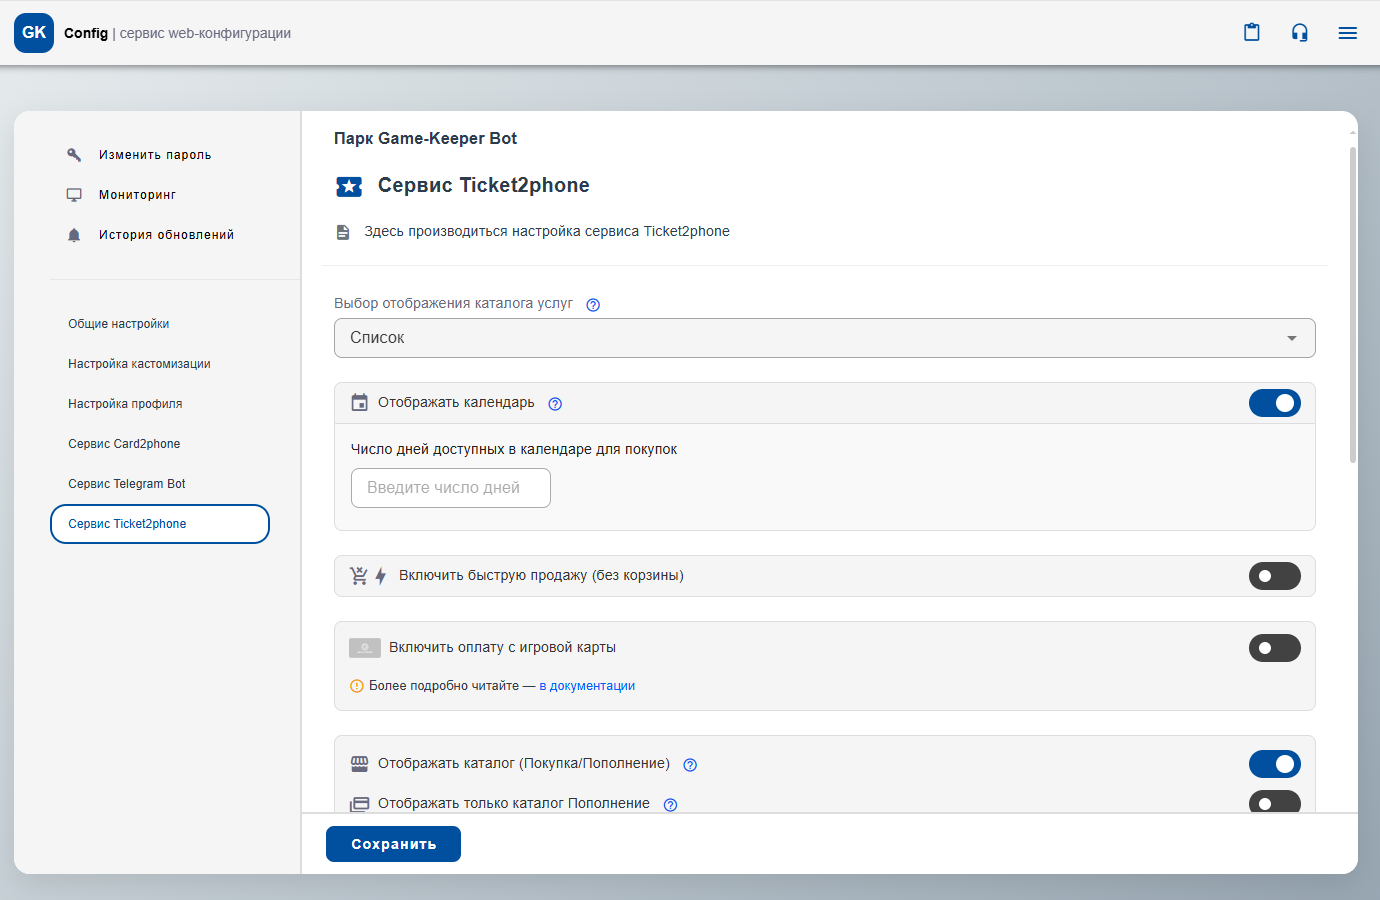Click help icon beside Отображать каталог (Покупка/Пополнение)

[x=690, y=765]
